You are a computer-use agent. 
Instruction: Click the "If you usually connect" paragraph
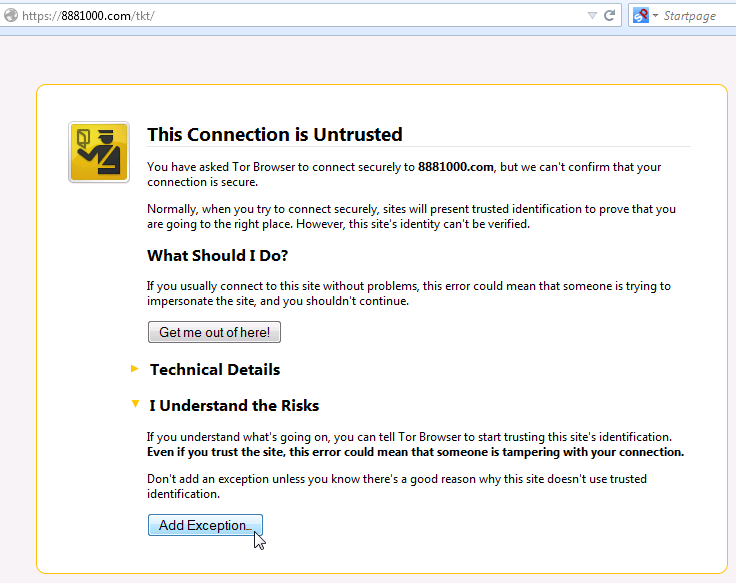(x=409, y=293)
